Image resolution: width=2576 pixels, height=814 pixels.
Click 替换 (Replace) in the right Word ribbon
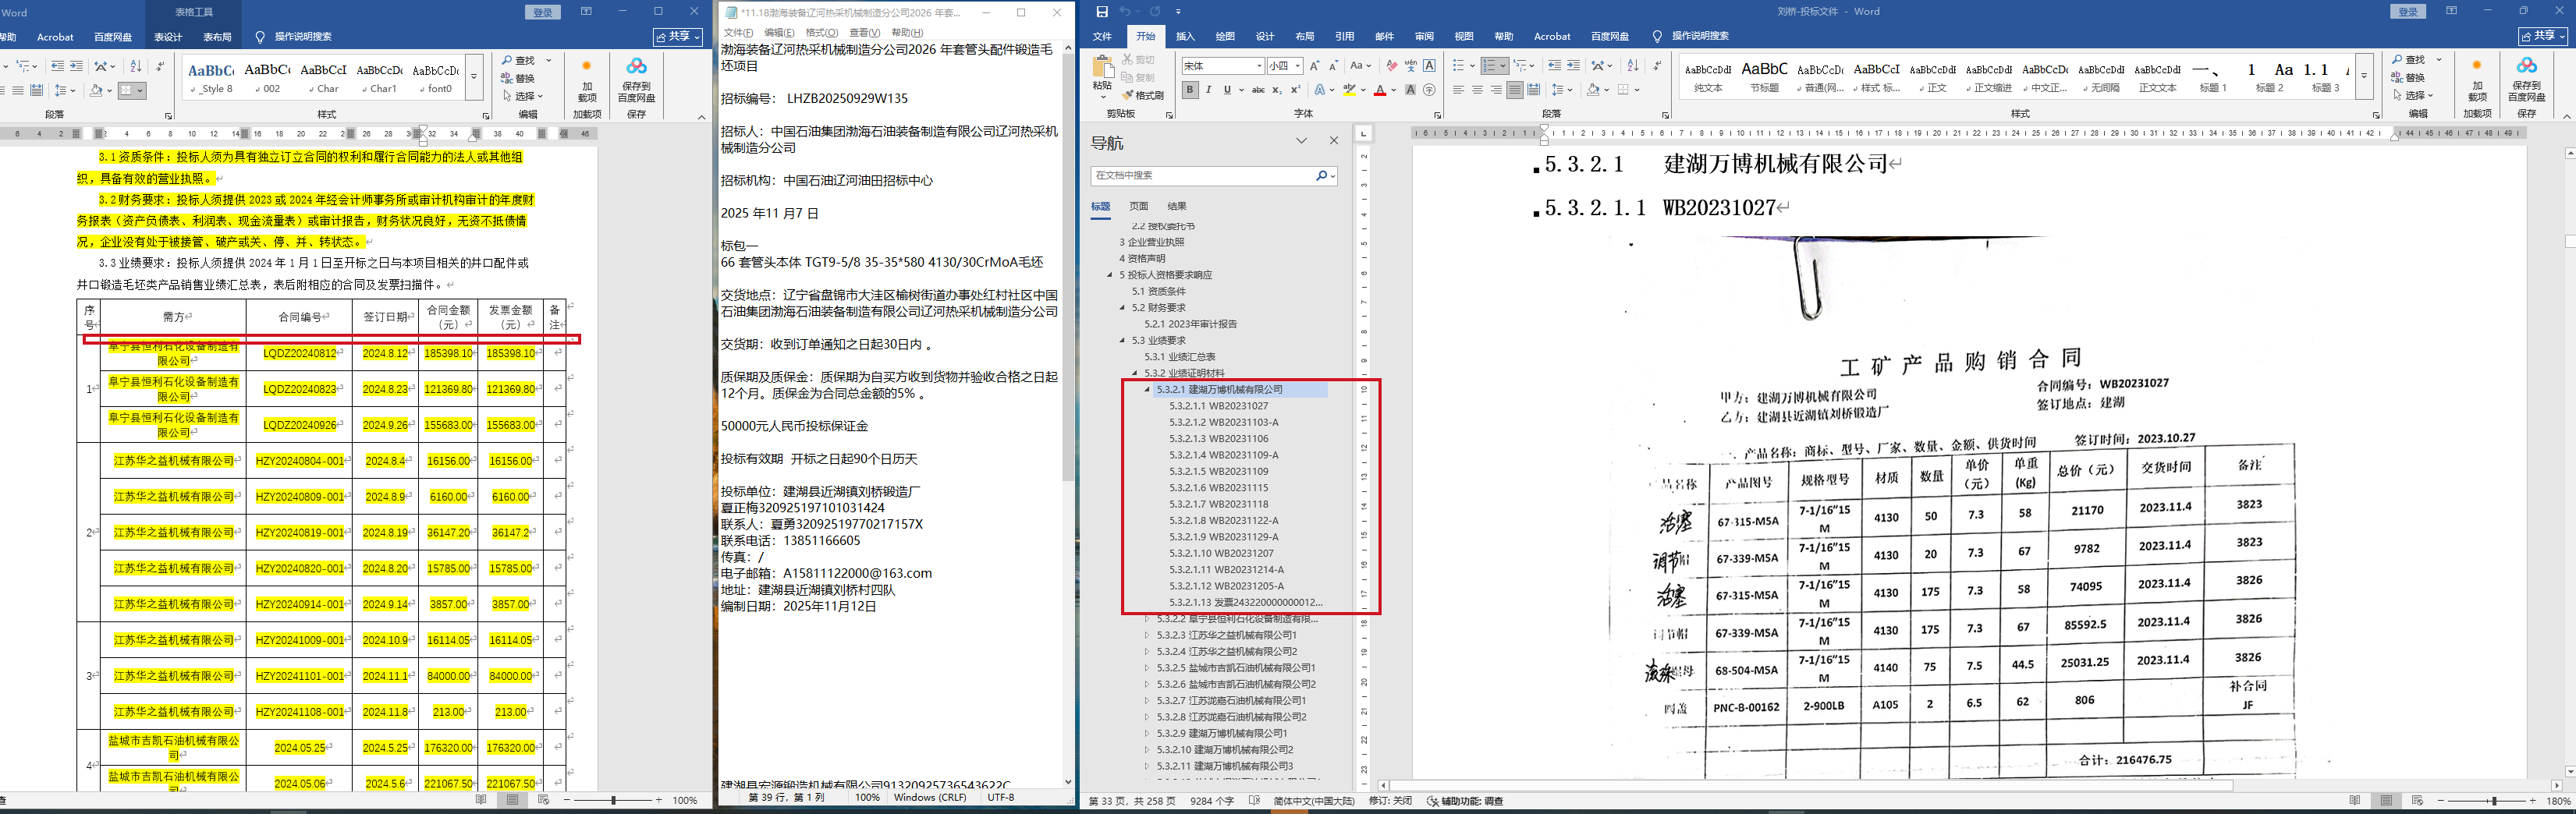pos(2409,78)
